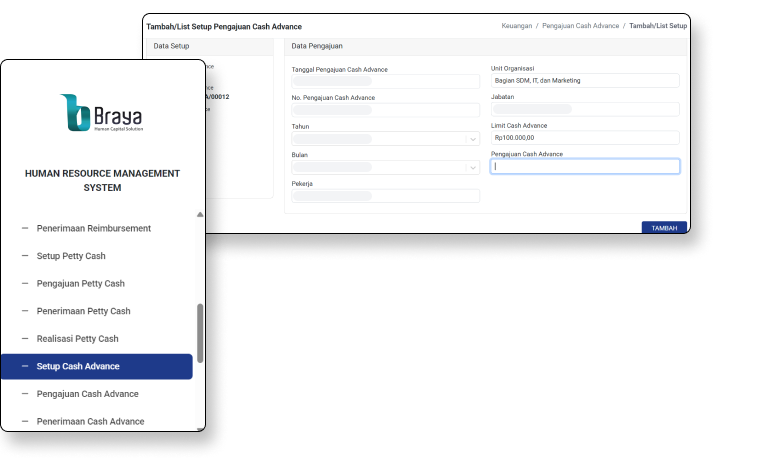Open Penerimaan Reimbursement in the sidebar

pos(93,228)
